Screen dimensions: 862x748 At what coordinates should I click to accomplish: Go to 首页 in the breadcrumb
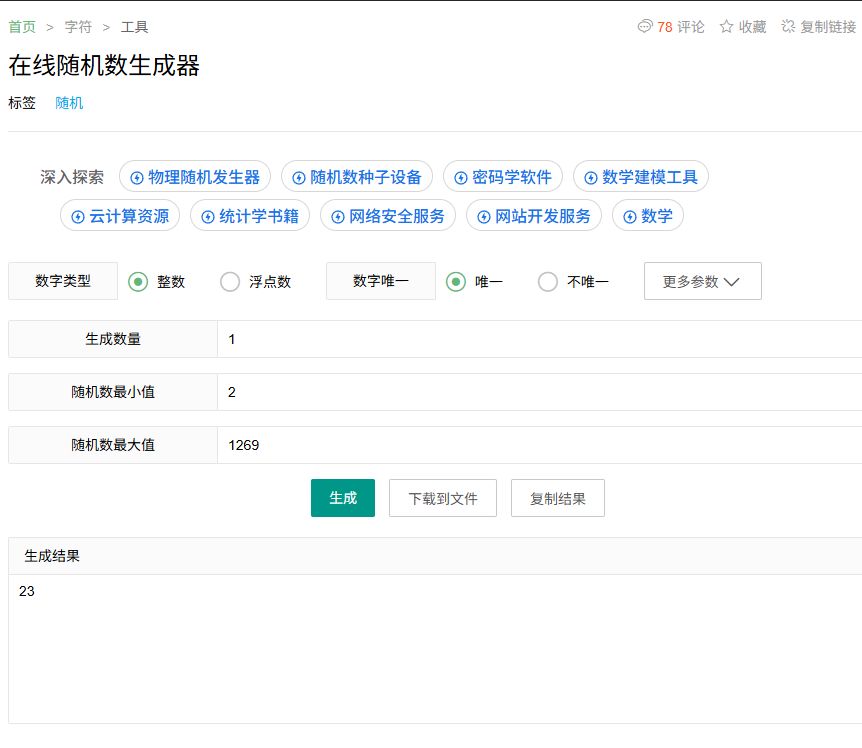[22, 27]
